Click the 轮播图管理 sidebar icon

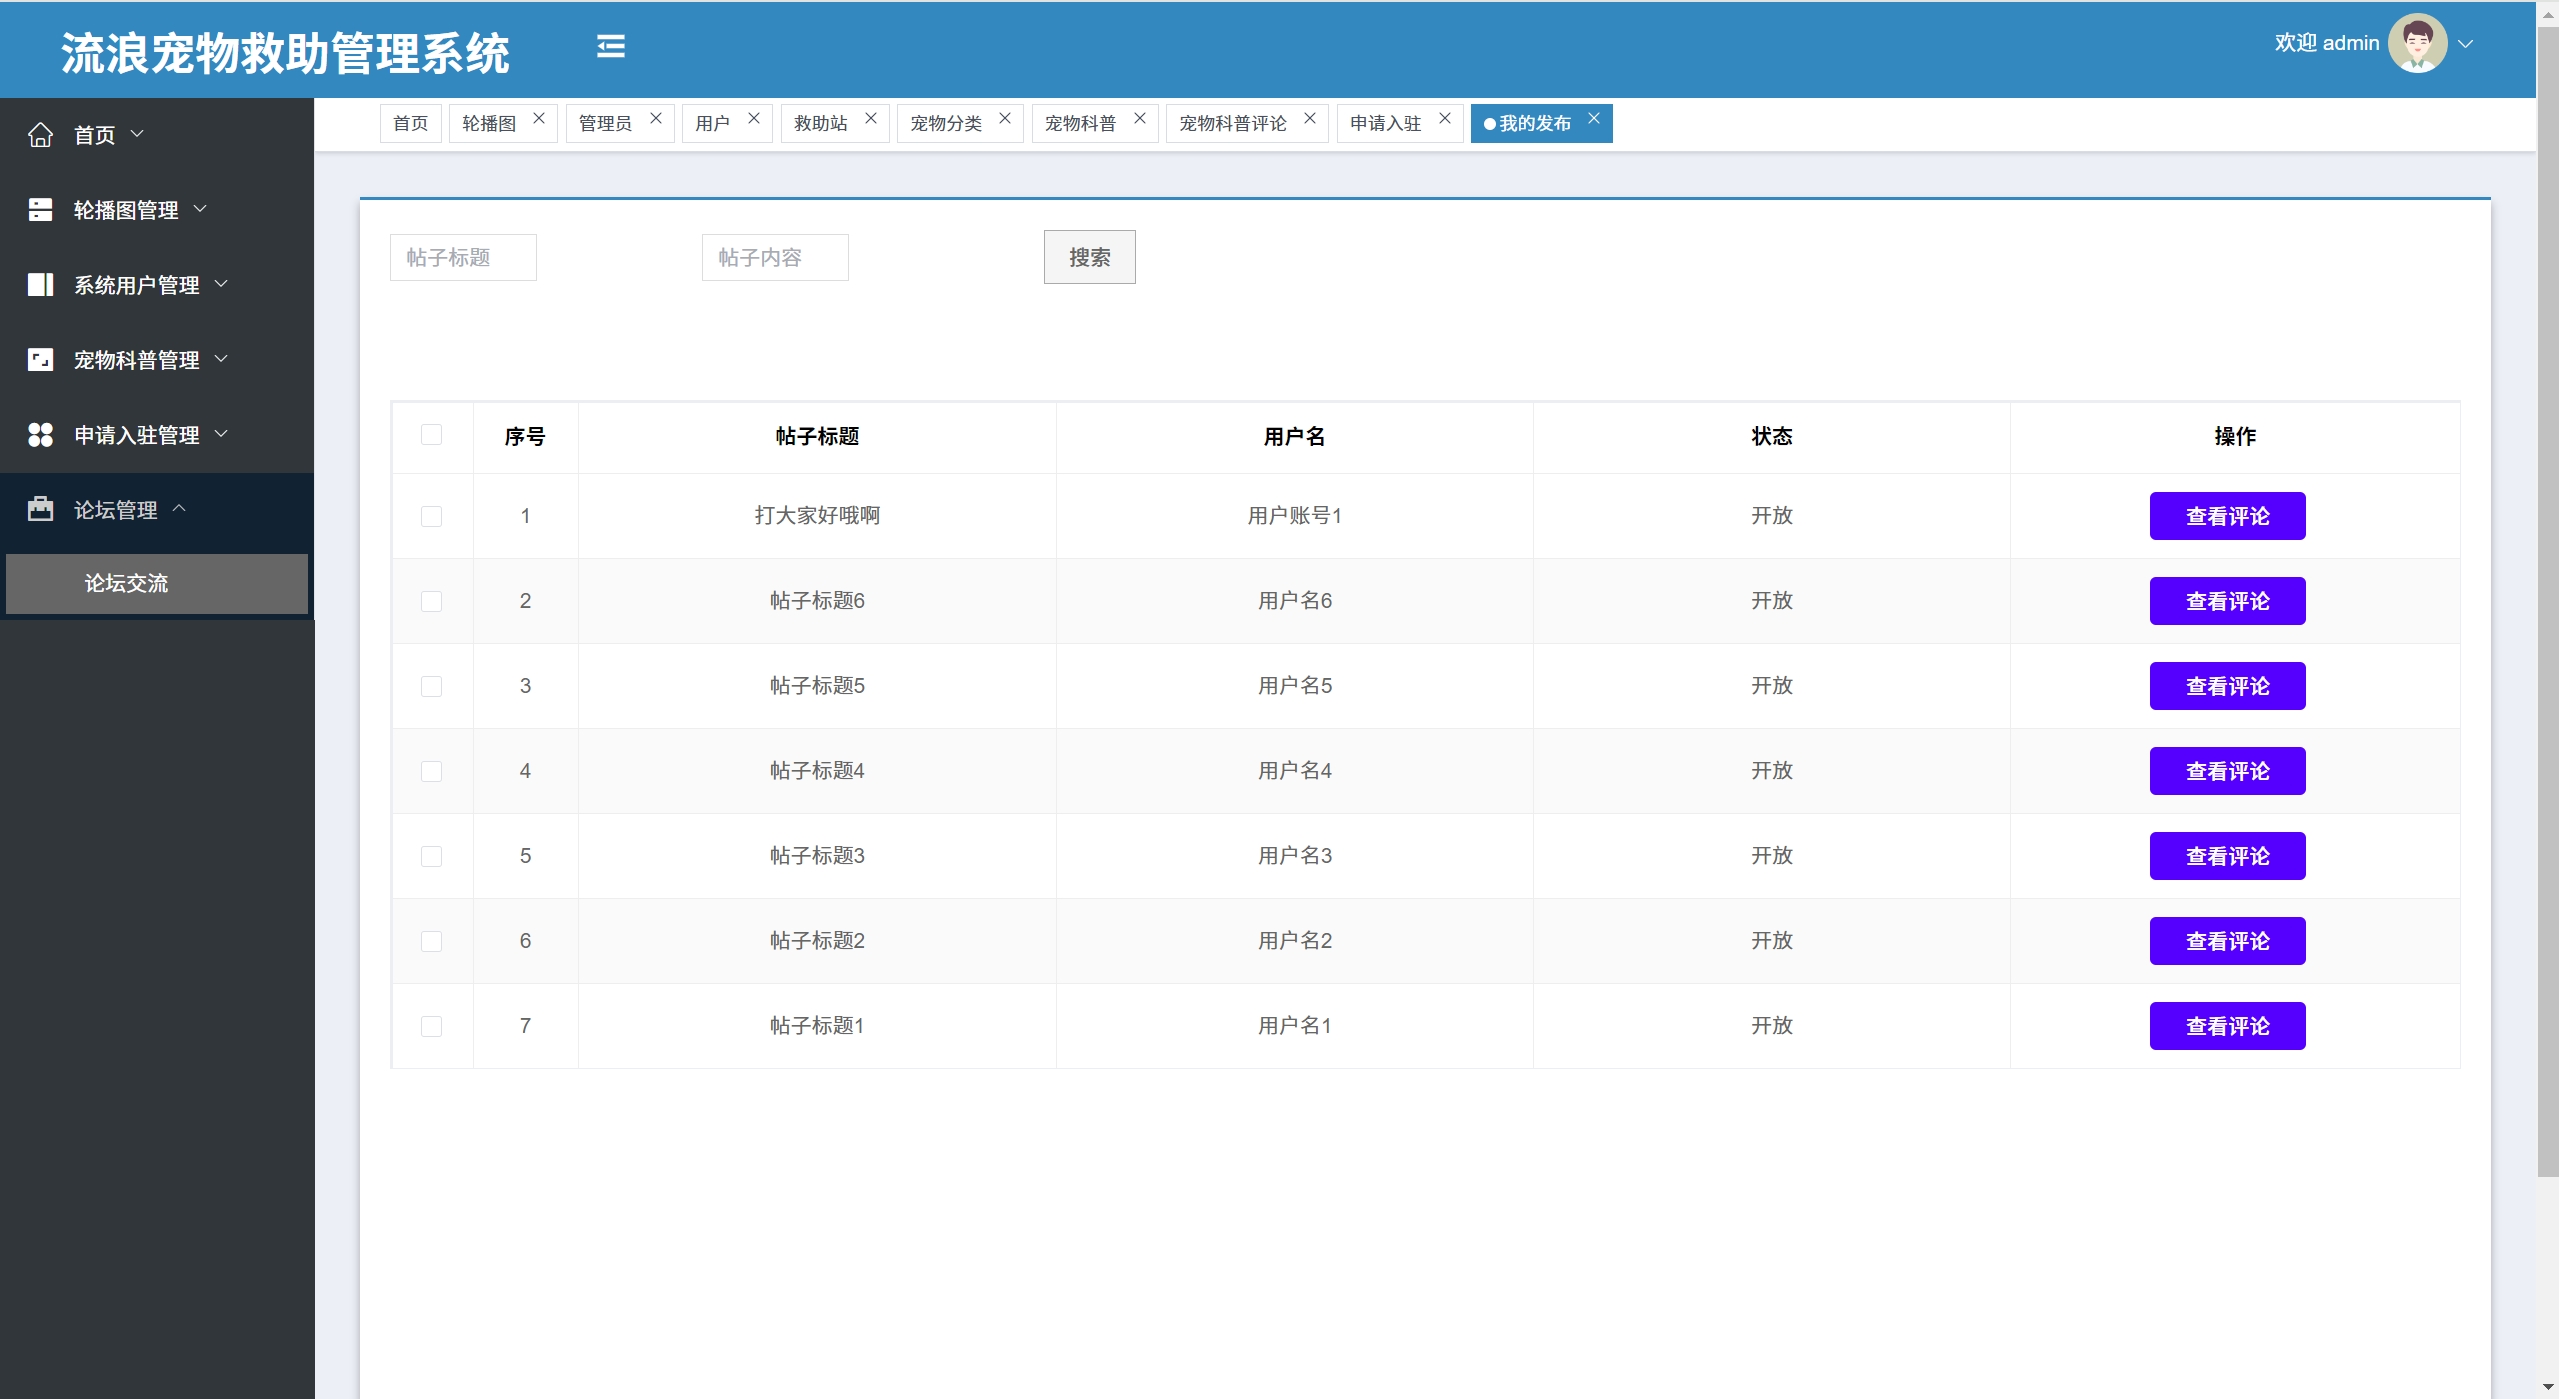[x=40, y=210]
